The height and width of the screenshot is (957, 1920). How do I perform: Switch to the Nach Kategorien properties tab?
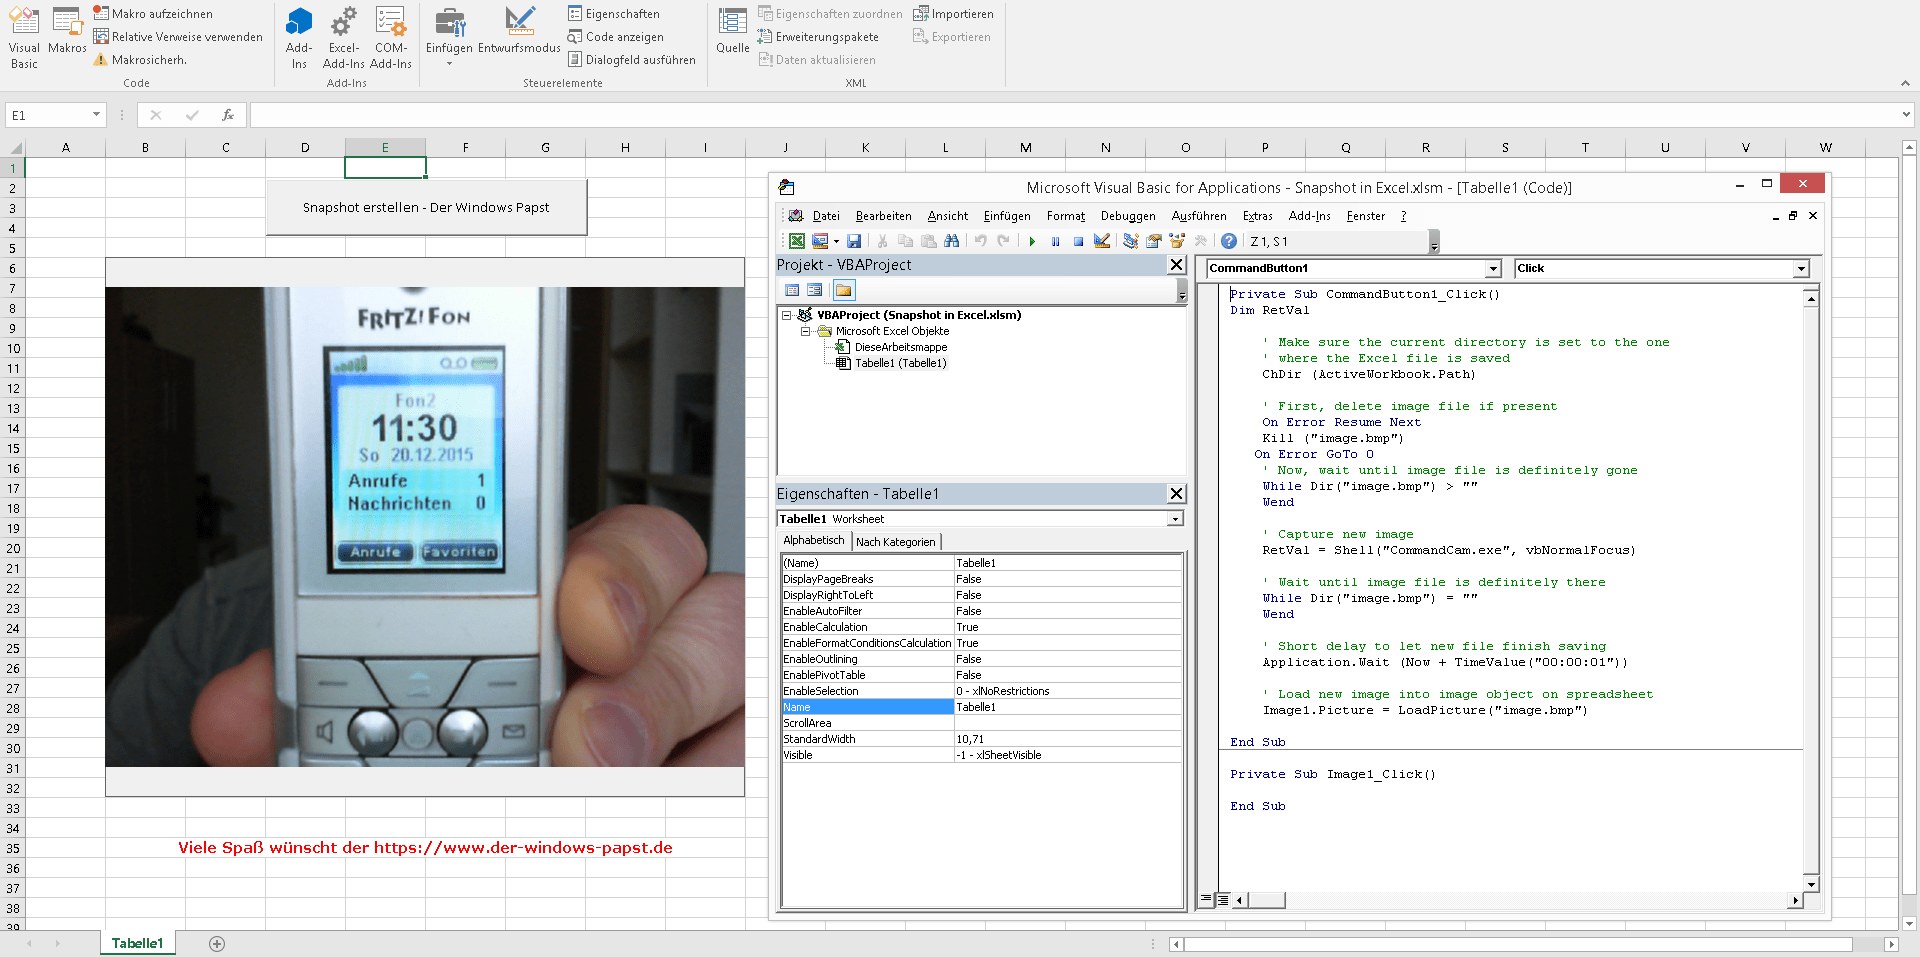coord(896,541)
